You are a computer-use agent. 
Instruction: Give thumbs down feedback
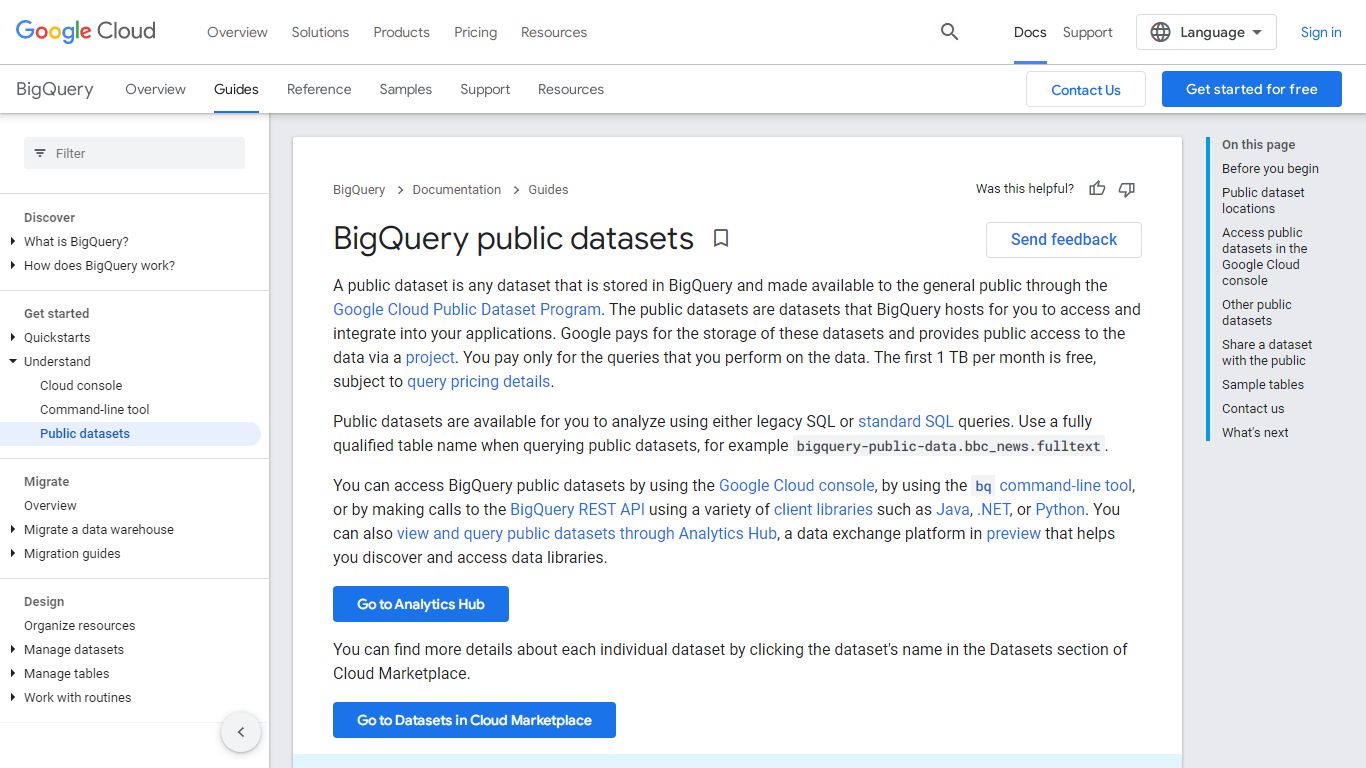pos(1127,189)
